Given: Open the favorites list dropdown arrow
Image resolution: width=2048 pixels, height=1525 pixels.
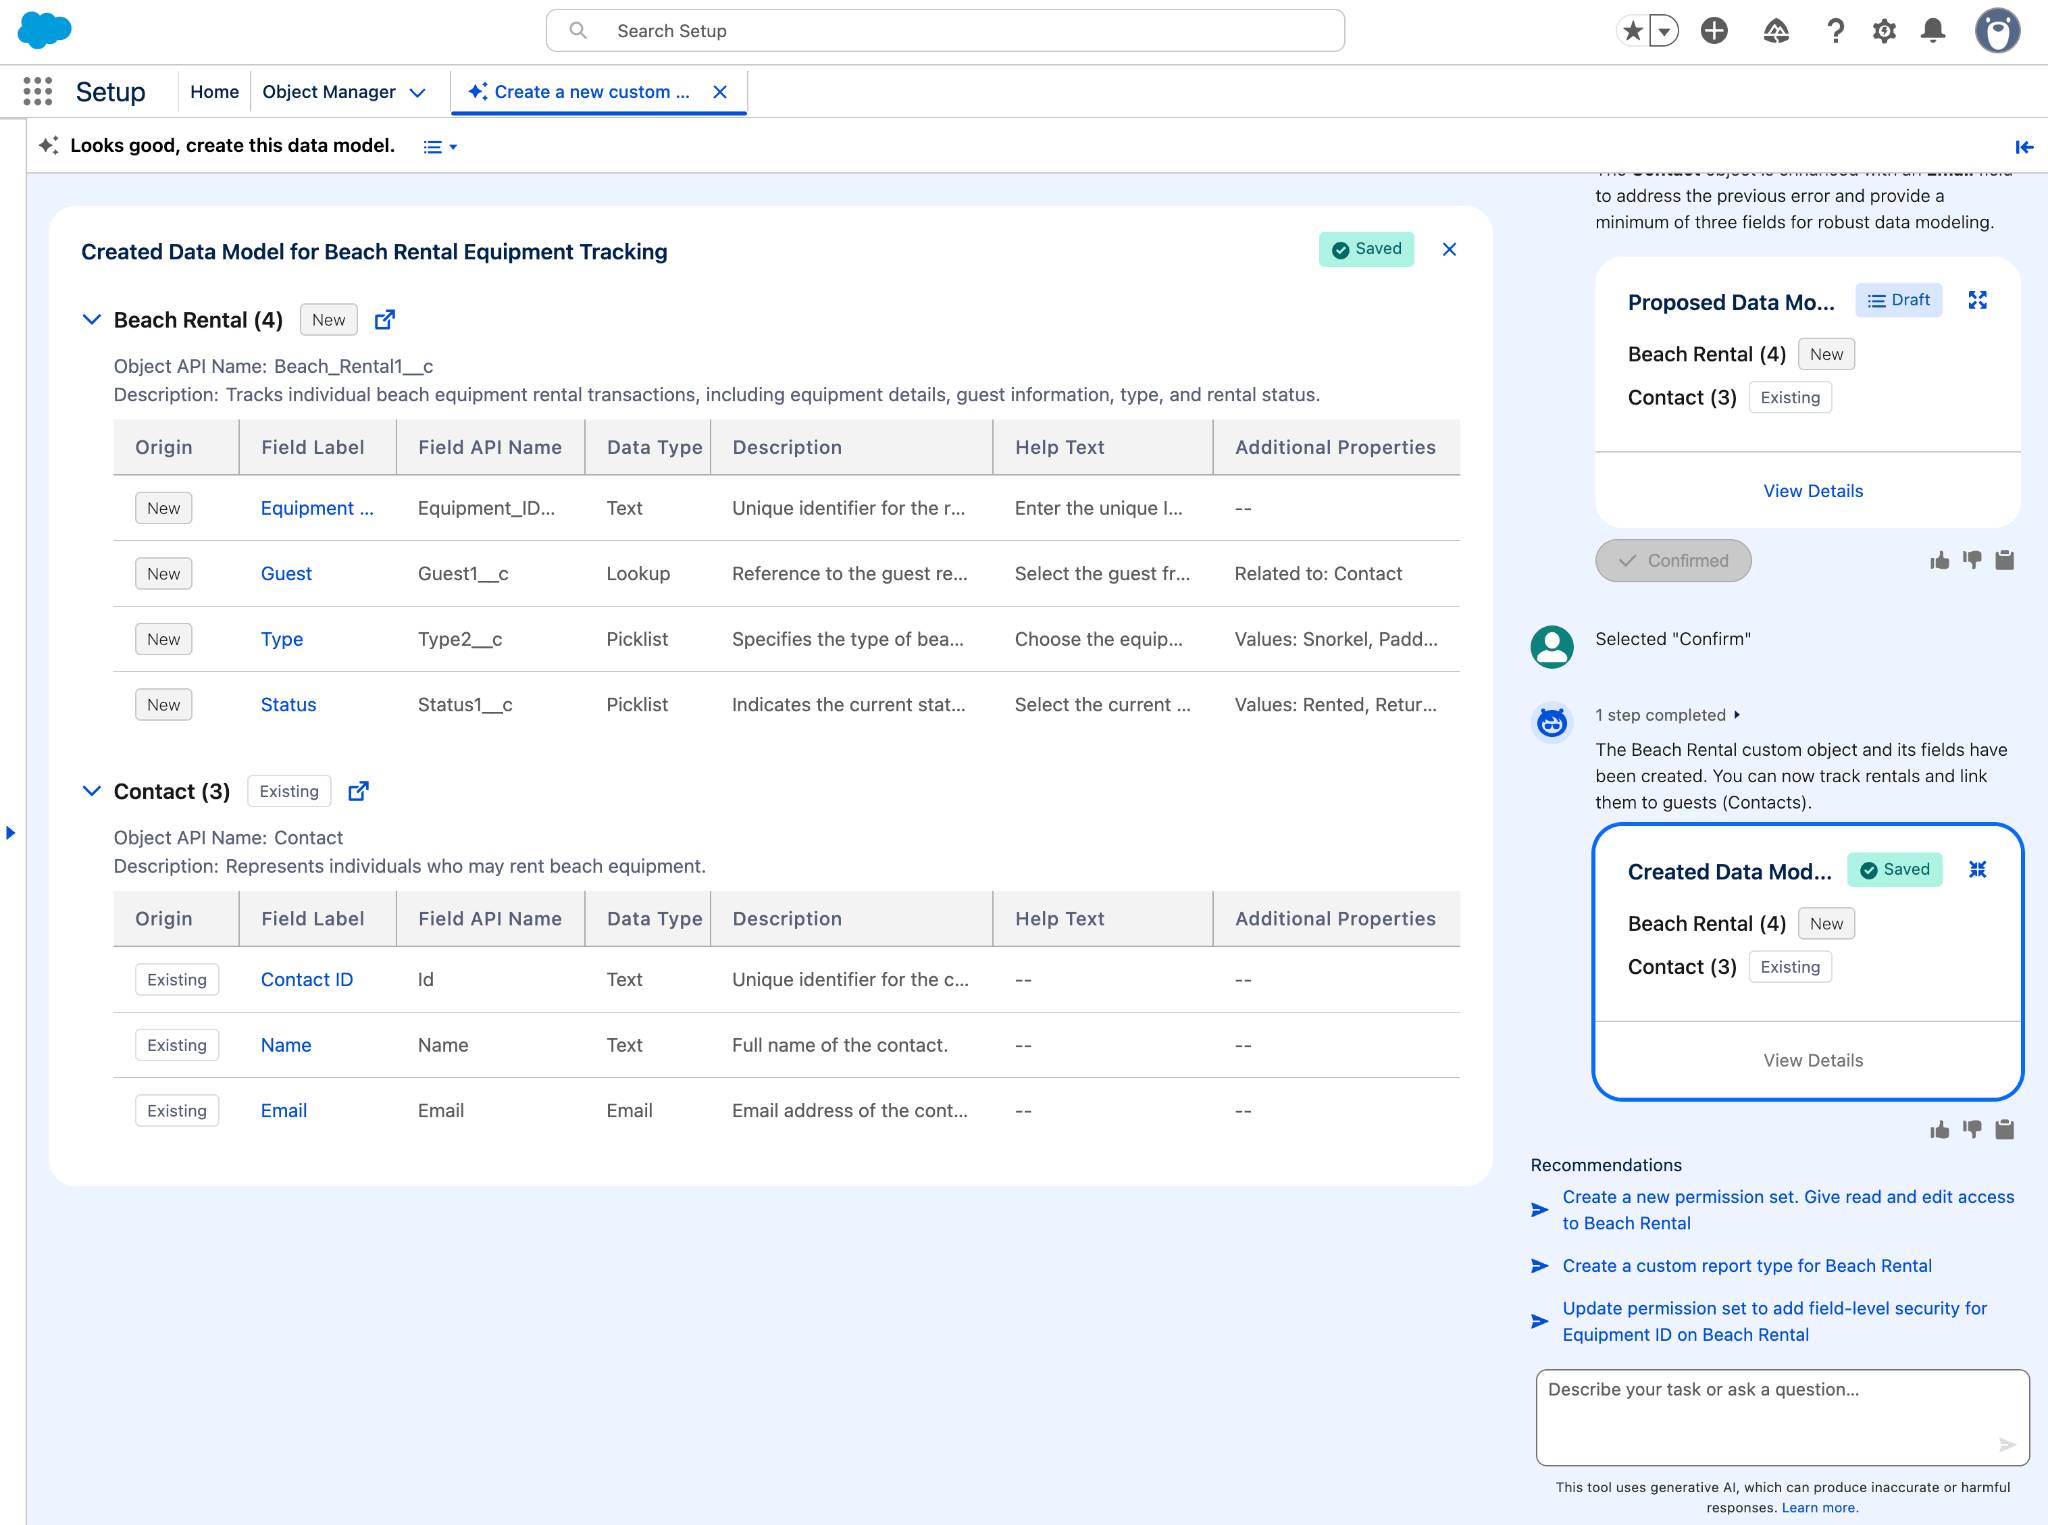Looking at the screenshot, I should pos(1664,31).
